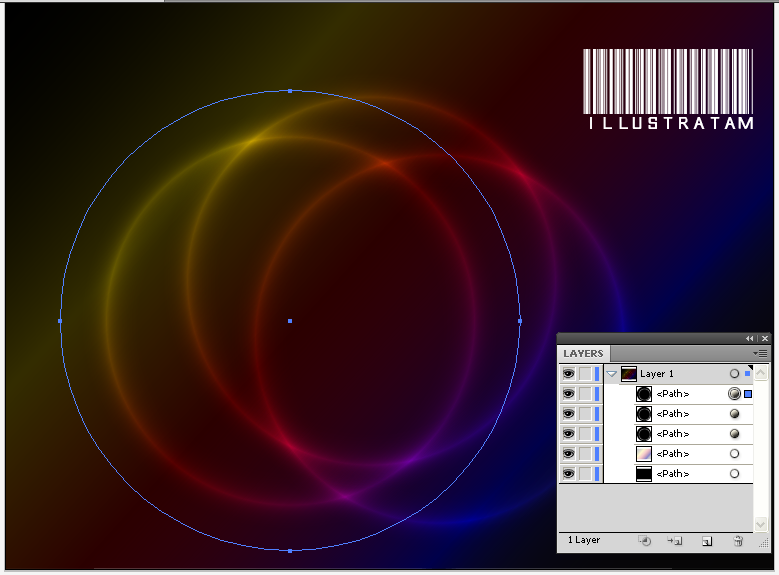The image size is (779, 575).
Task: Hide Layer 1 using its eye icon
Action: (568, 374)
